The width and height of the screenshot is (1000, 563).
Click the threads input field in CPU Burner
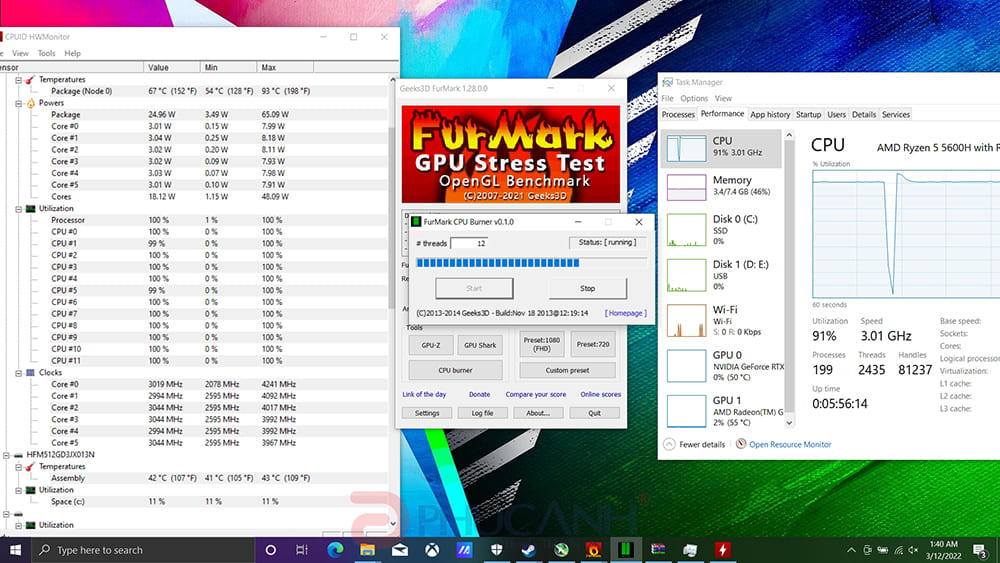[x=469, y=244]
